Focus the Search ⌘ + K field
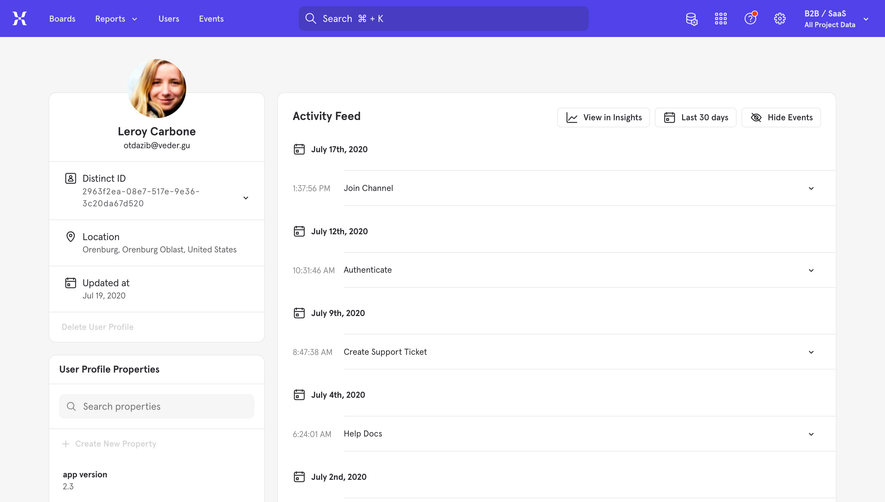885x502 pixels. [x=444, y=19]
